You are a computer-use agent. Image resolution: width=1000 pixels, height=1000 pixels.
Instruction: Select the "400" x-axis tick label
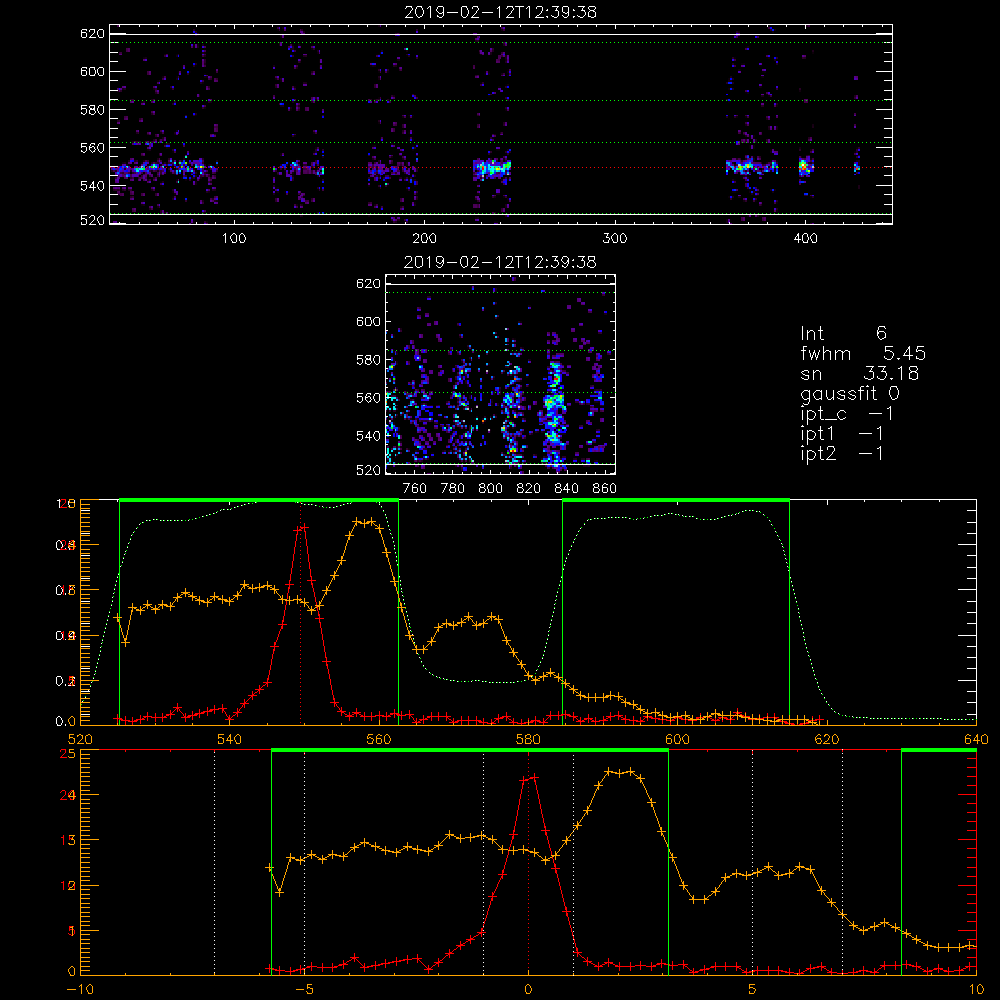pyautogui.click(x=805, y=239)
